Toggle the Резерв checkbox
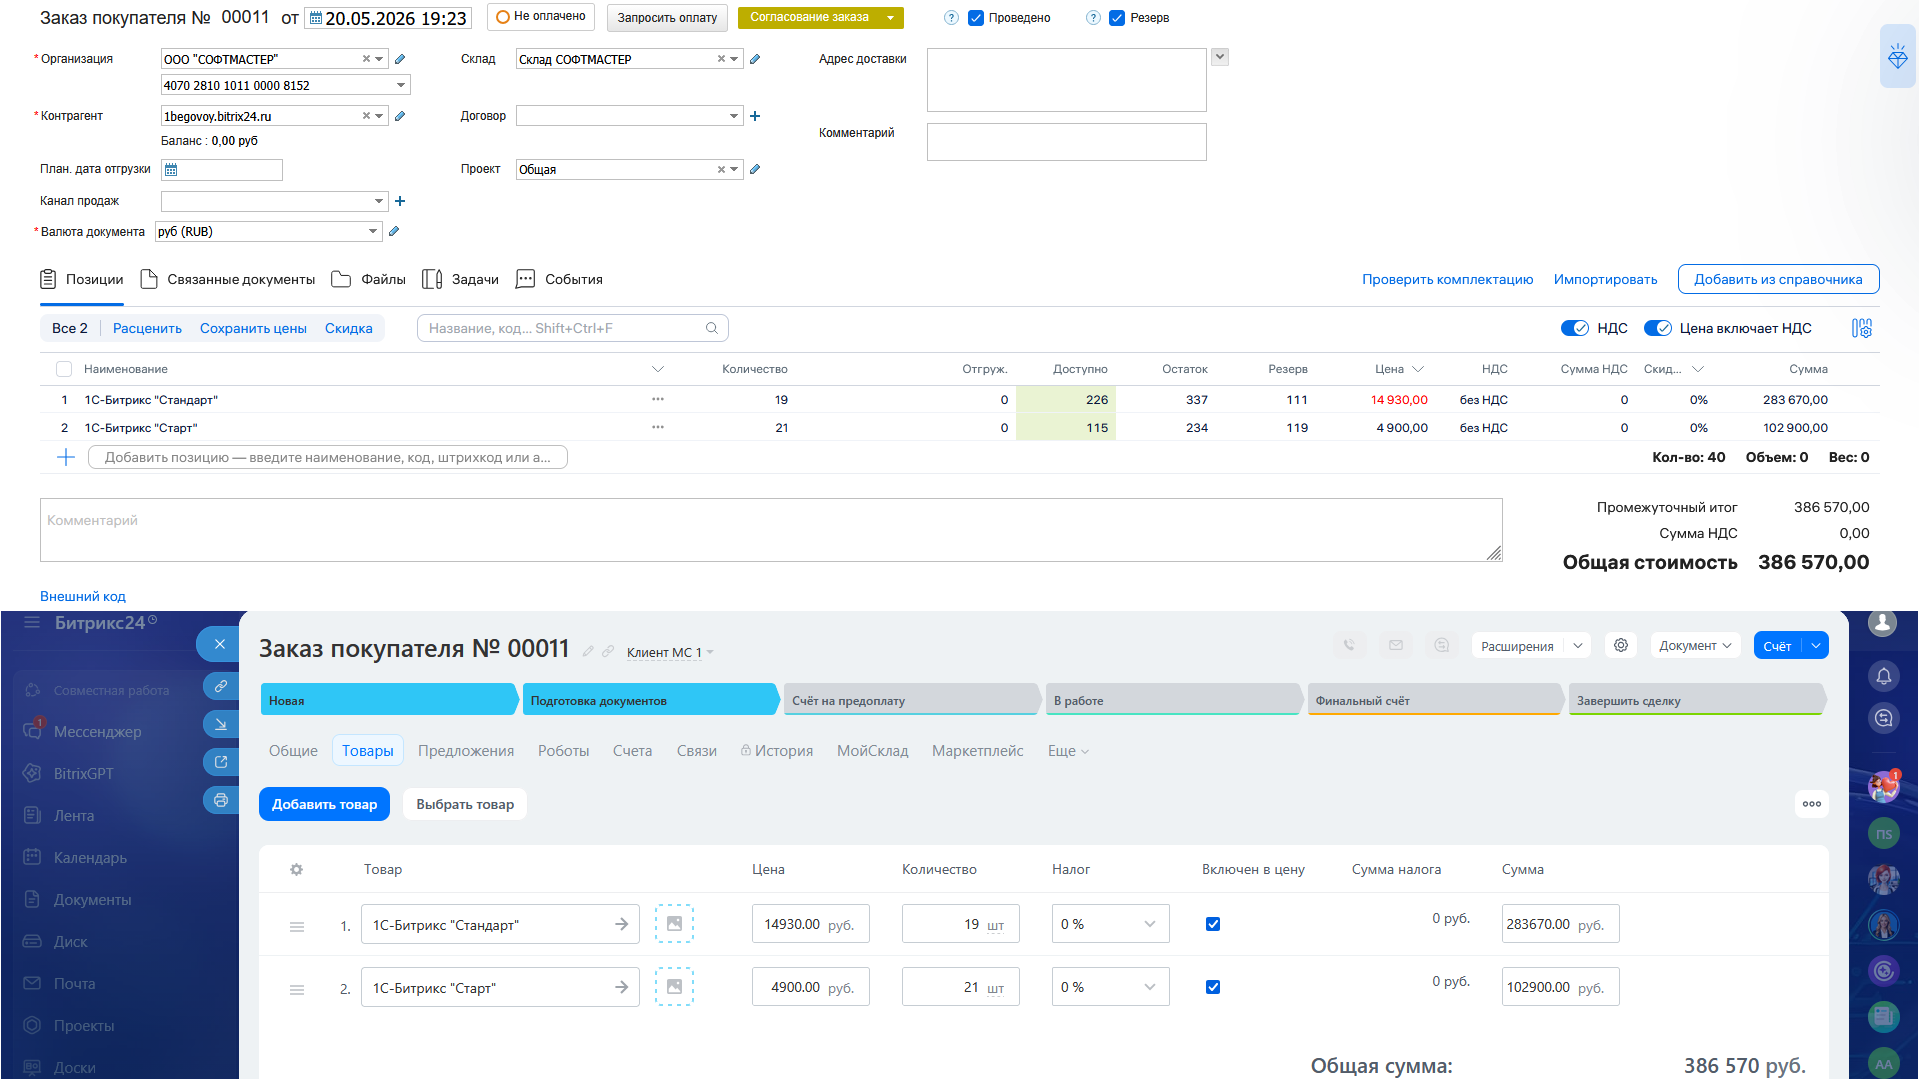The width and height of the screenshot is (1919, 1079). [x=1117, y=18]
